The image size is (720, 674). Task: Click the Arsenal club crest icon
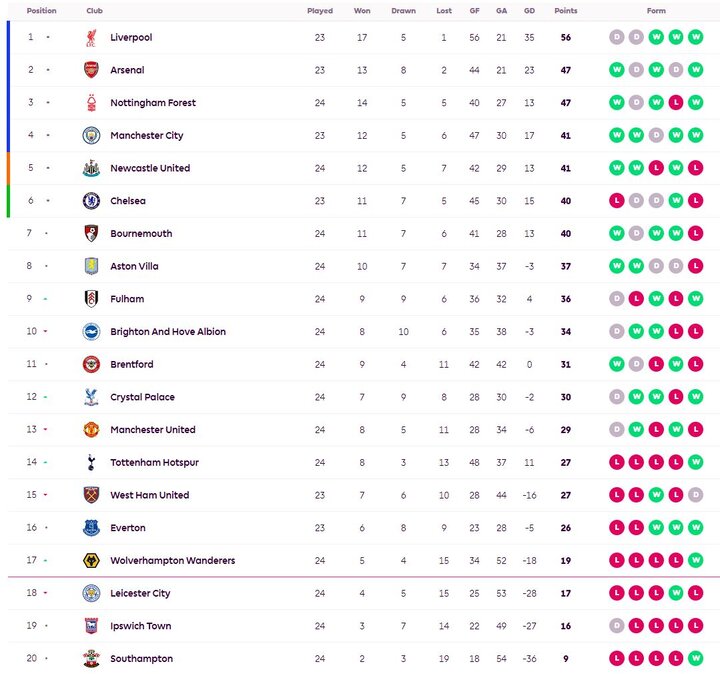(91, 71)
